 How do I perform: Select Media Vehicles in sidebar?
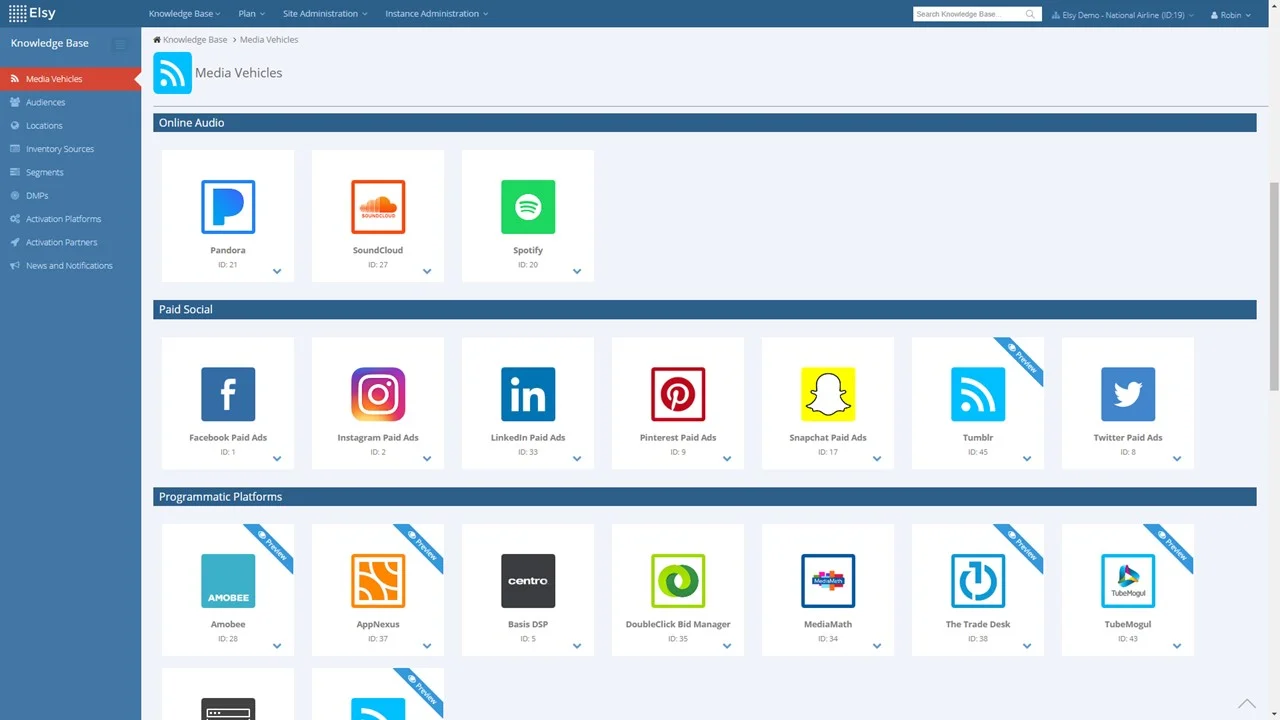pos(70,79)
